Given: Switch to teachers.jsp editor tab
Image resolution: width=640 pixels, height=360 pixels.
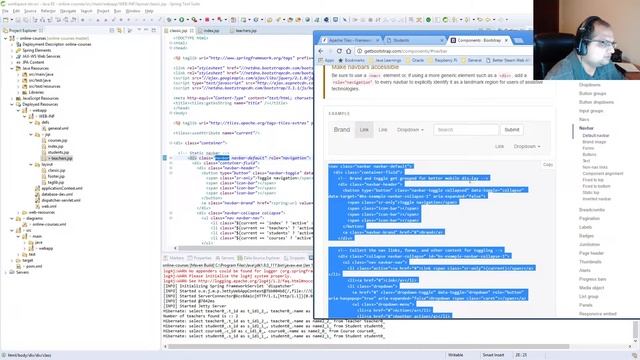Looking at the screenshot, I should point(245,31).
